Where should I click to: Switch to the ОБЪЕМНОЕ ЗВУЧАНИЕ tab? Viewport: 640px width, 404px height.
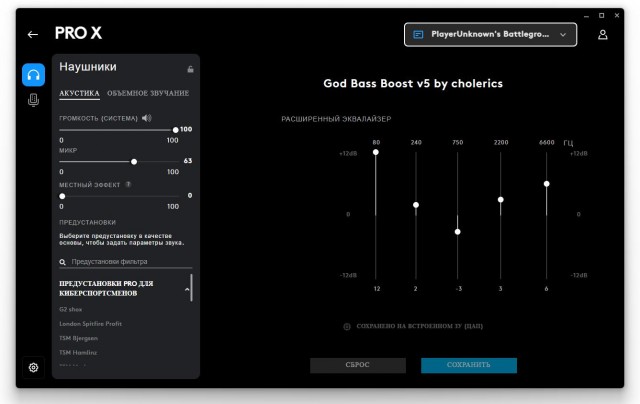(x=148, y=93)
